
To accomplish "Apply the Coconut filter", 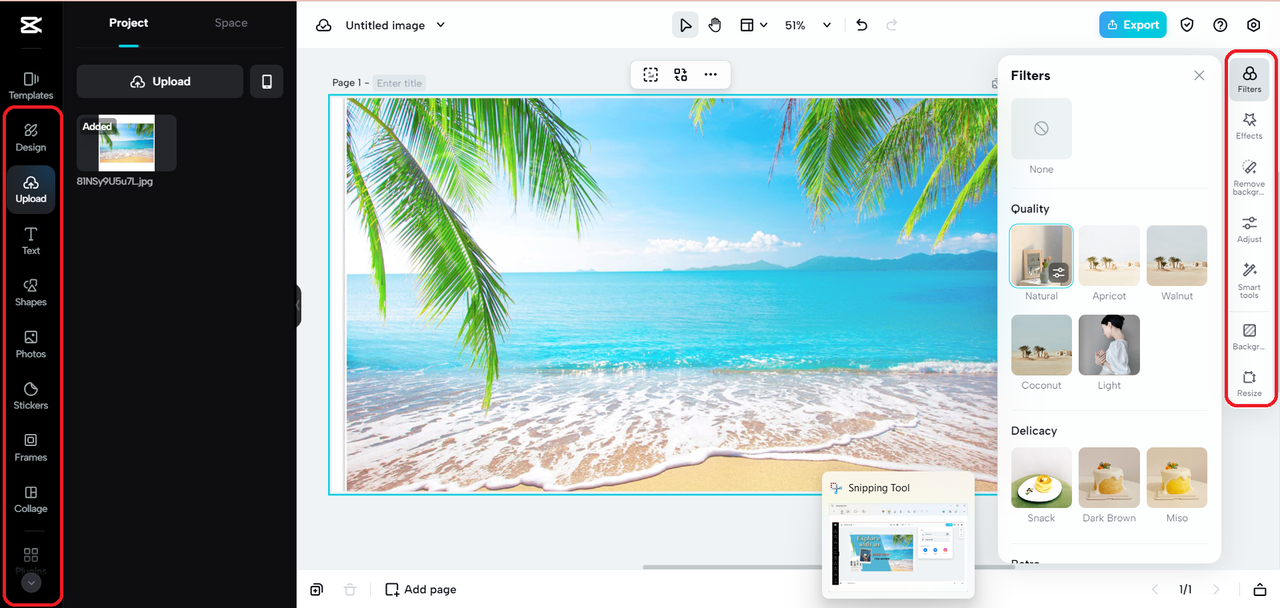I will [1041, 345].
